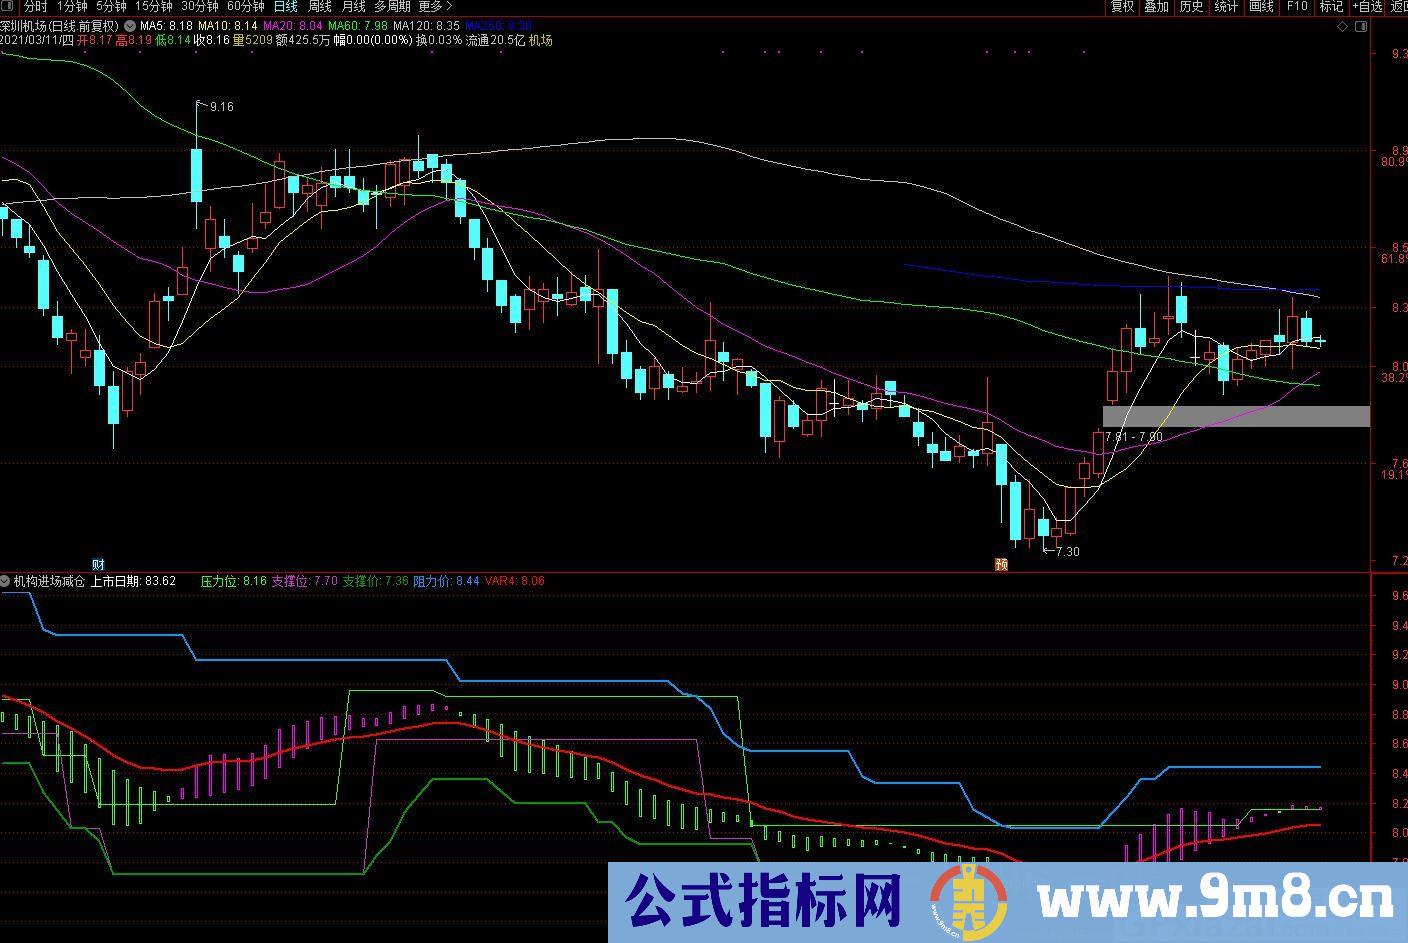Select the 5分钟 period tab
The image size is (1408, 943).
pos(111,6)
